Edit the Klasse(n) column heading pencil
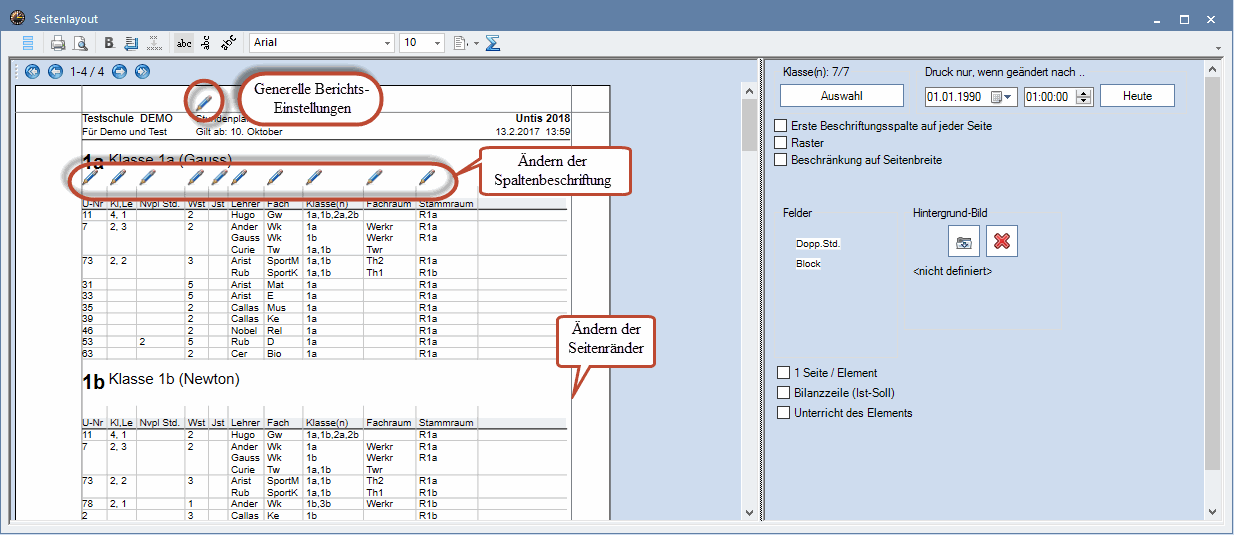This screenshot has height=535, width=1234. click(x=314, y=179)
